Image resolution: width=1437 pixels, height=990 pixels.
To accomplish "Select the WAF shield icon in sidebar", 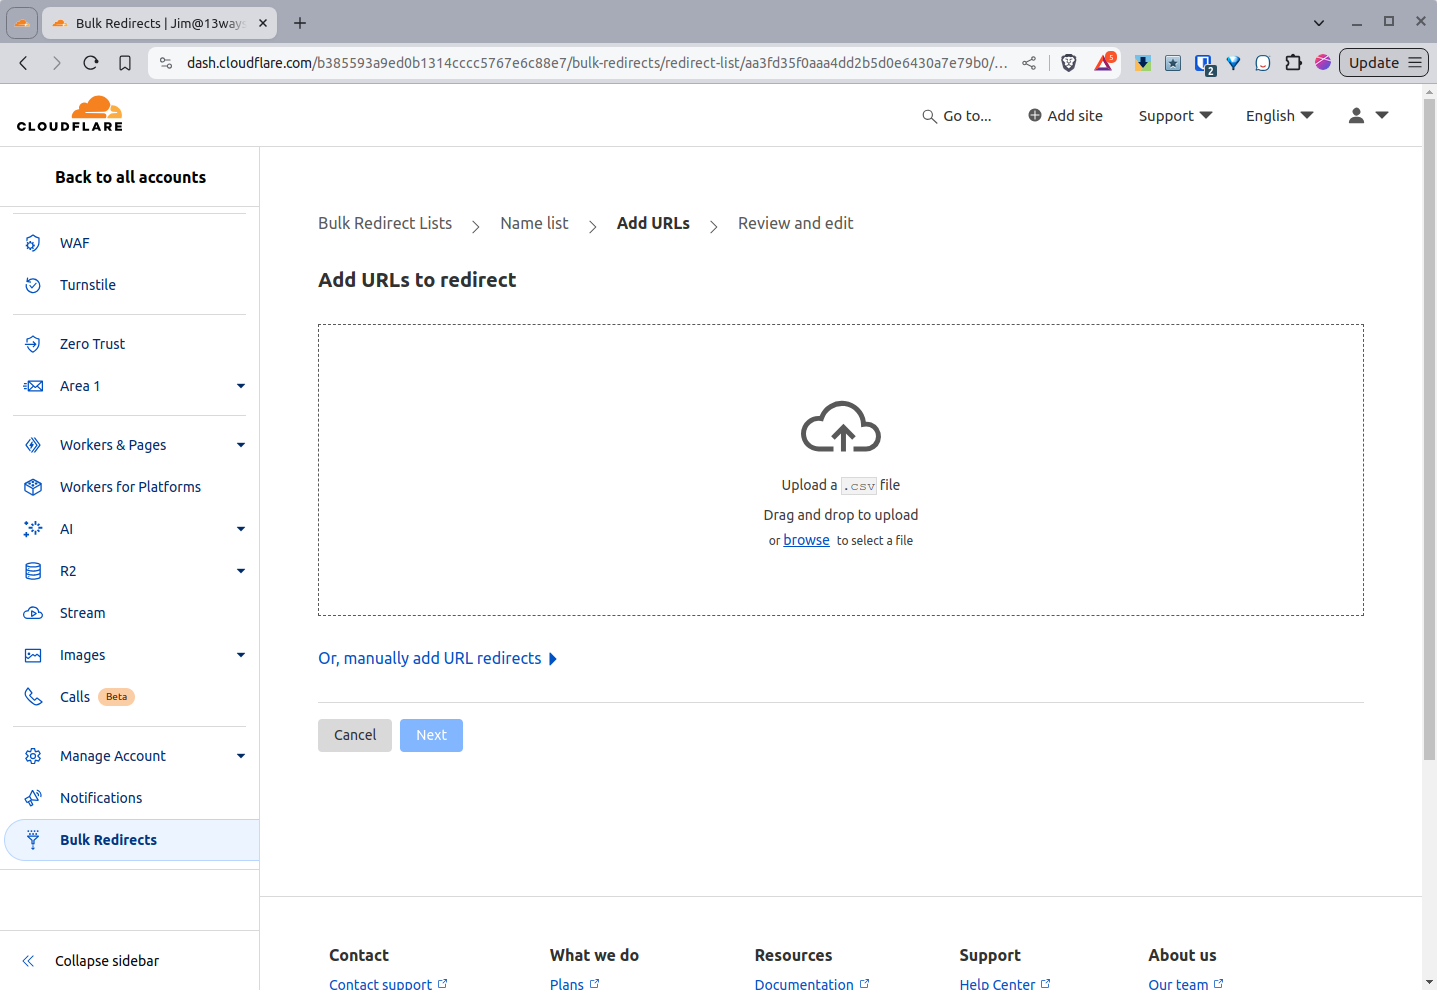I will (x=31, y=242).
